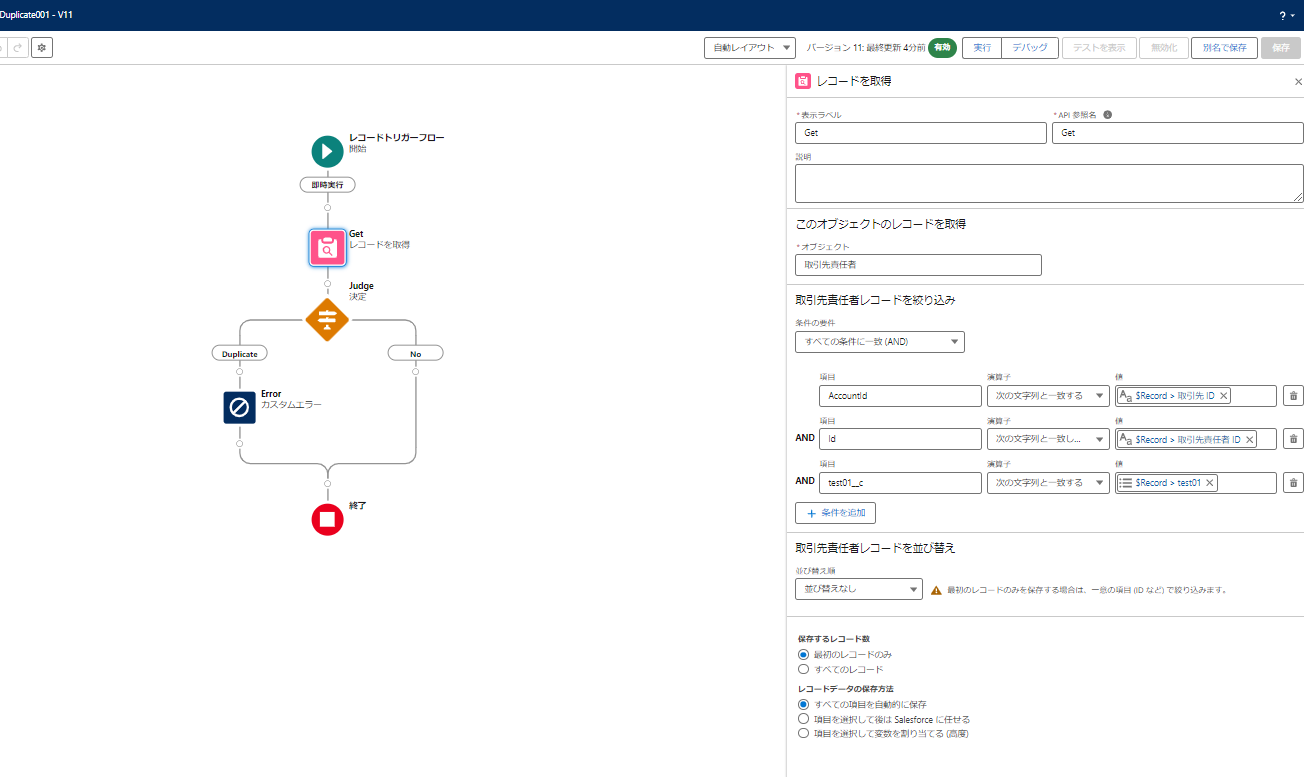Click the レコードトリガーフロー start label
1304x777 pixels.
pos(397,137)
